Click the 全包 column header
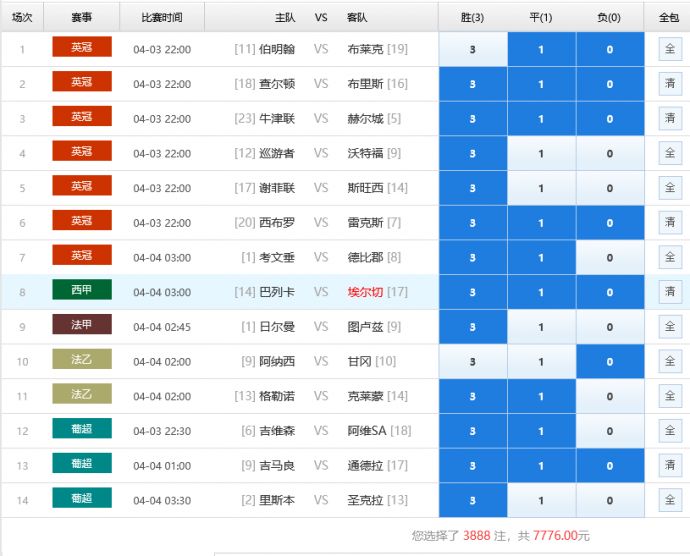The height and width of the screenshot is (556, 690). tap(669, 17)
